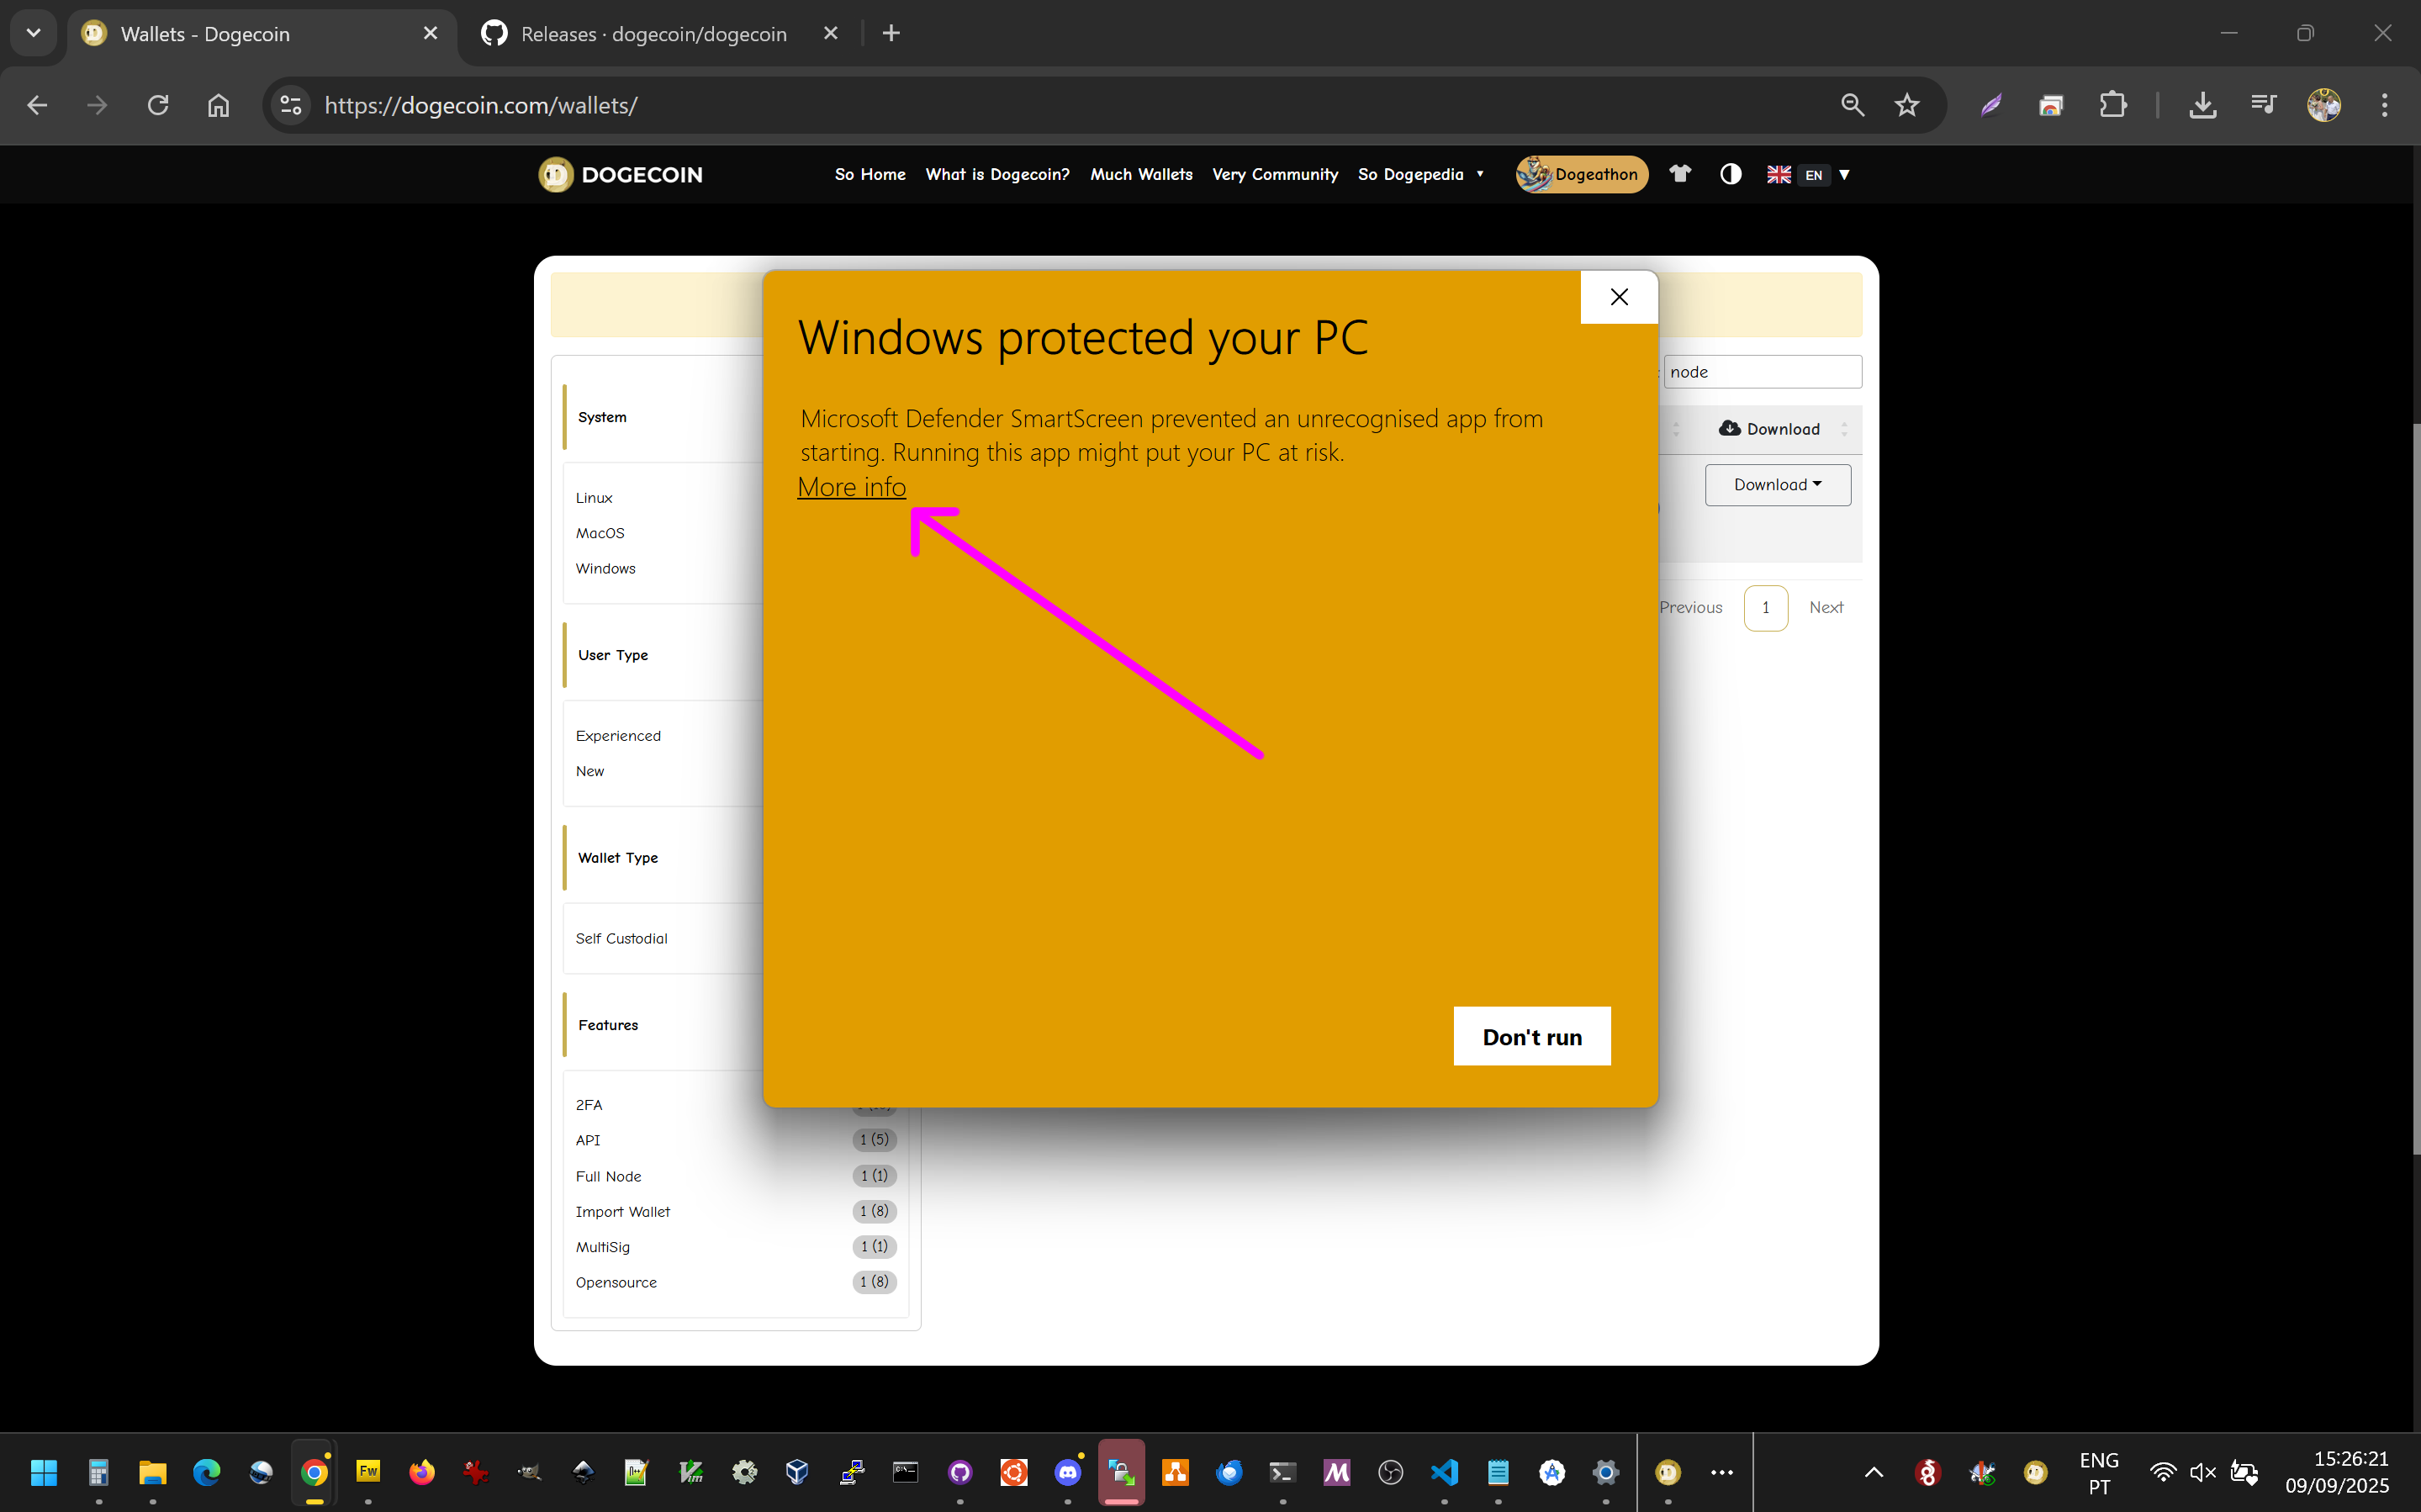The image size is (2421, 1512).
Task: Filter by Self Custodial wallet type
Action: pos(621,939)
